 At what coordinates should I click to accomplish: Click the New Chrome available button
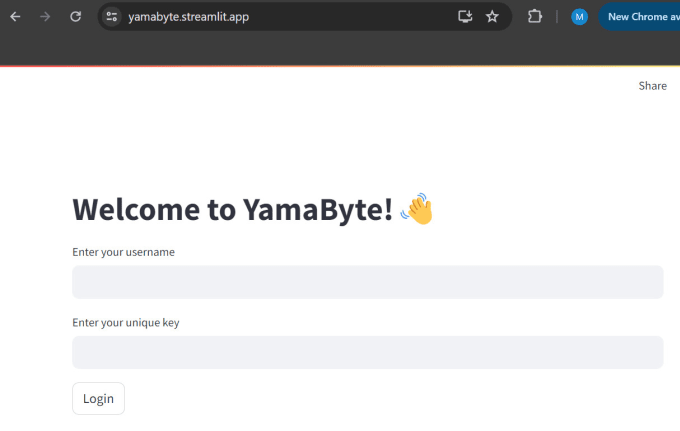tap(639, 17)
